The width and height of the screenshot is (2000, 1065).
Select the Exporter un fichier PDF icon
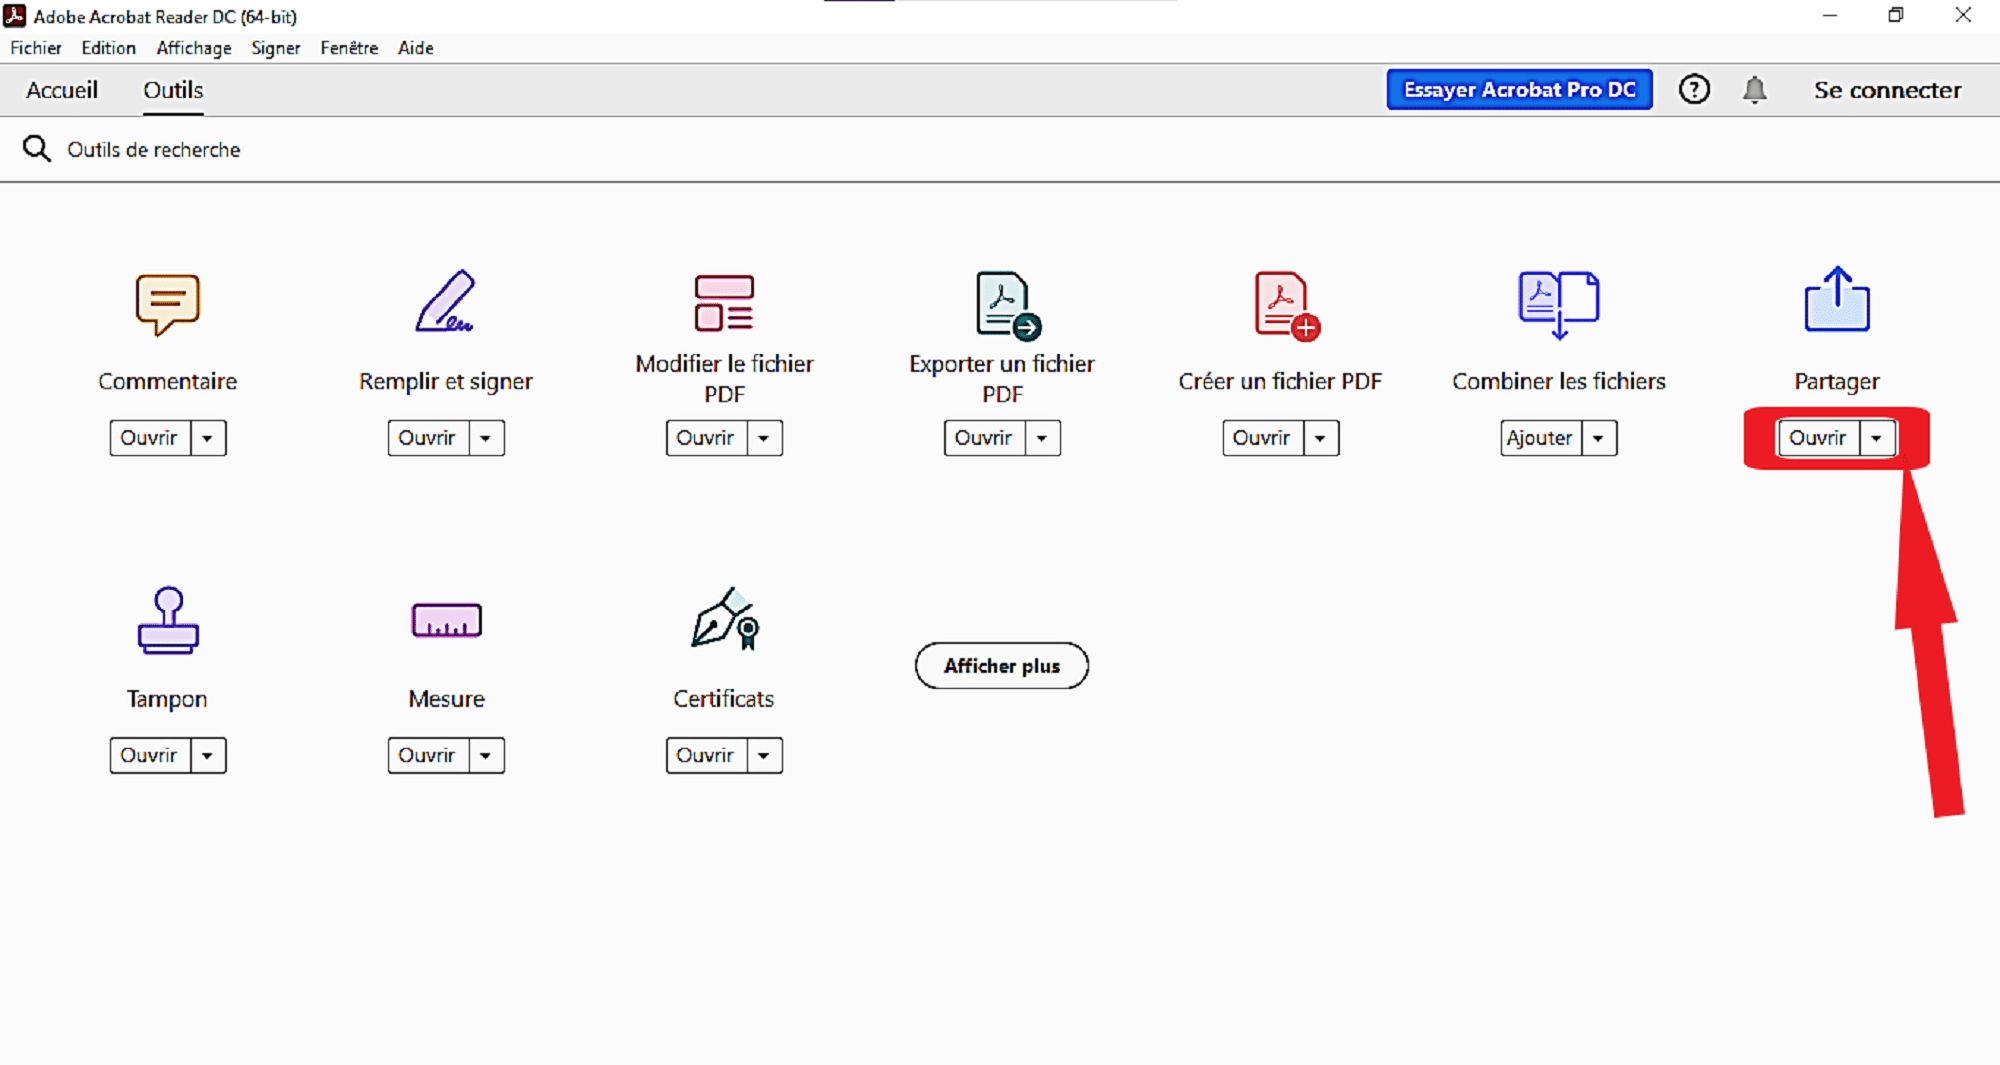[x=1008, y=305]
